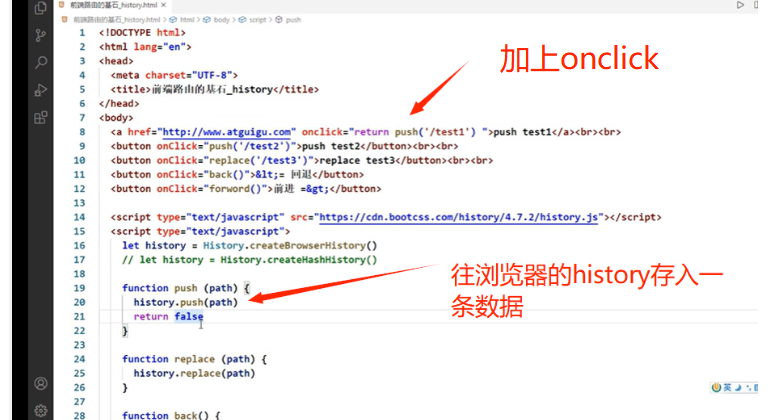Open the Explorer view in activity bar

[x=41, y=7]
